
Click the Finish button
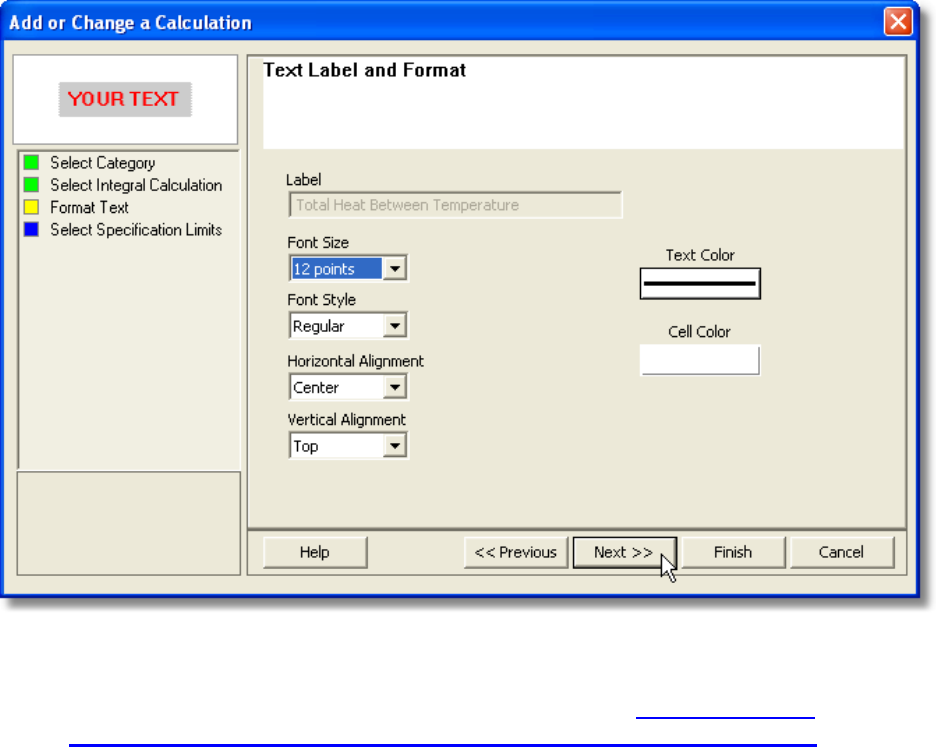coord(733,552)
